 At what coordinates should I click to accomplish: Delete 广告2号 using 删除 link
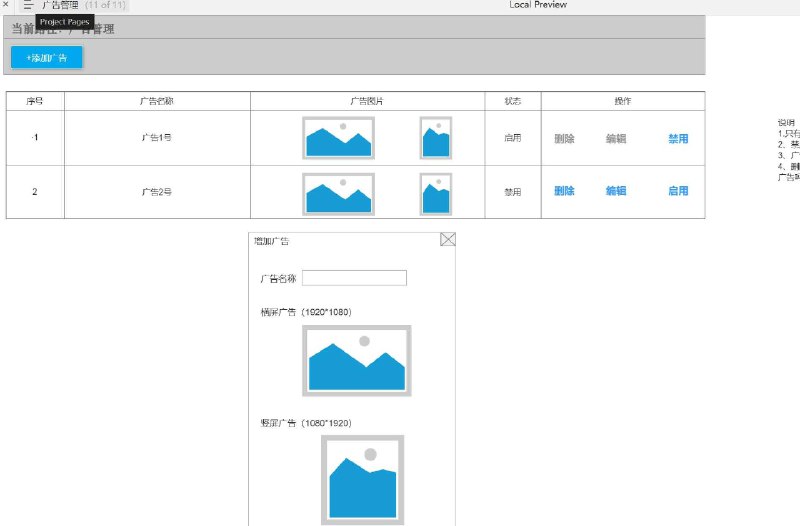click(x=564, y=191)
